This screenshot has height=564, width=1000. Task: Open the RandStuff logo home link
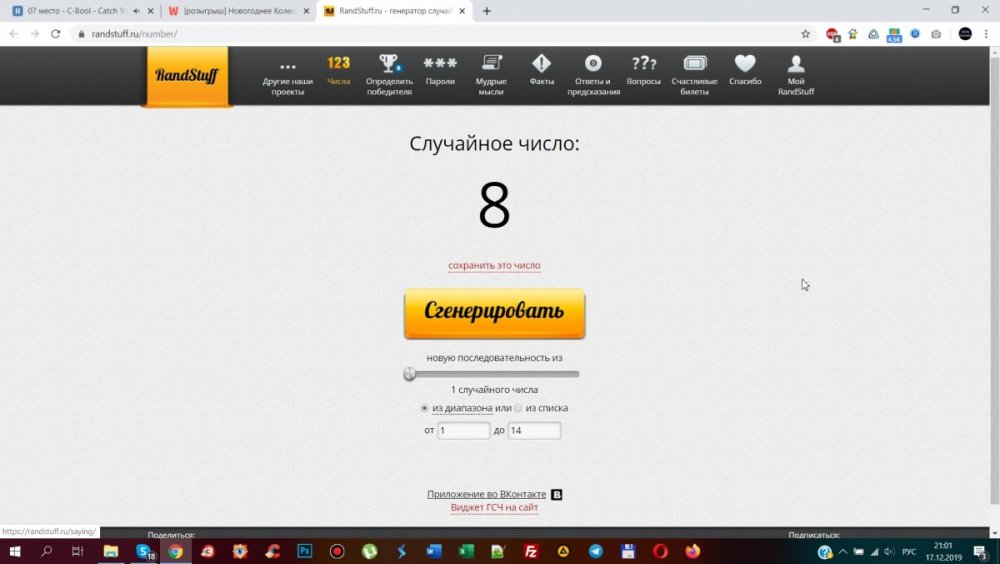[x=187, y=75]
